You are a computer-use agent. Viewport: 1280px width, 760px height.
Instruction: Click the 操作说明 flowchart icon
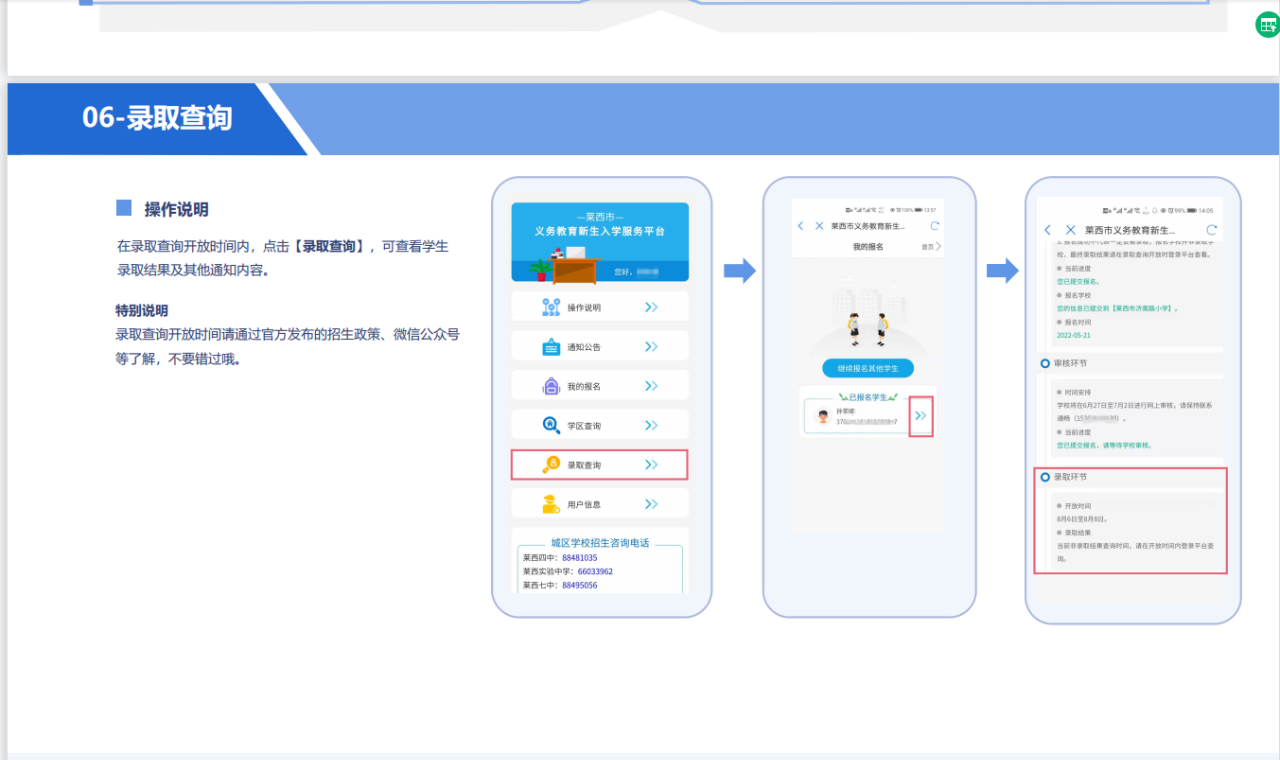[x=551, y=307]
